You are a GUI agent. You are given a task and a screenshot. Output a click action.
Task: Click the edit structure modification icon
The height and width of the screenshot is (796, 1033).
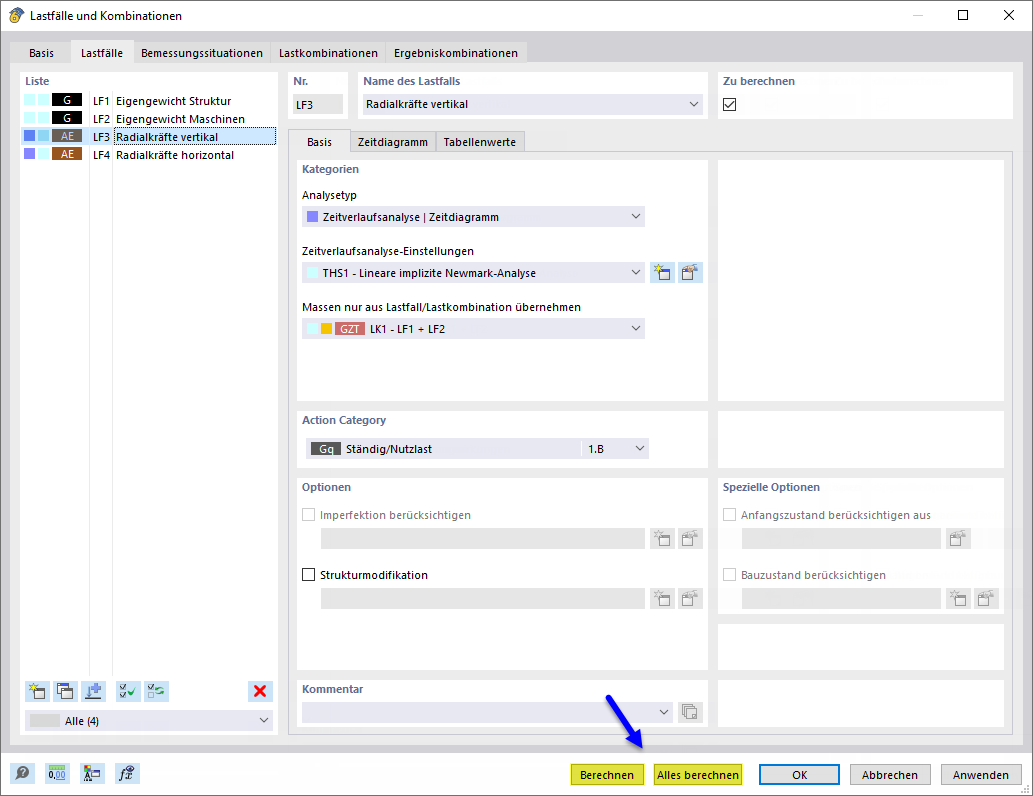pyautogui.click(x=690, y=598)
